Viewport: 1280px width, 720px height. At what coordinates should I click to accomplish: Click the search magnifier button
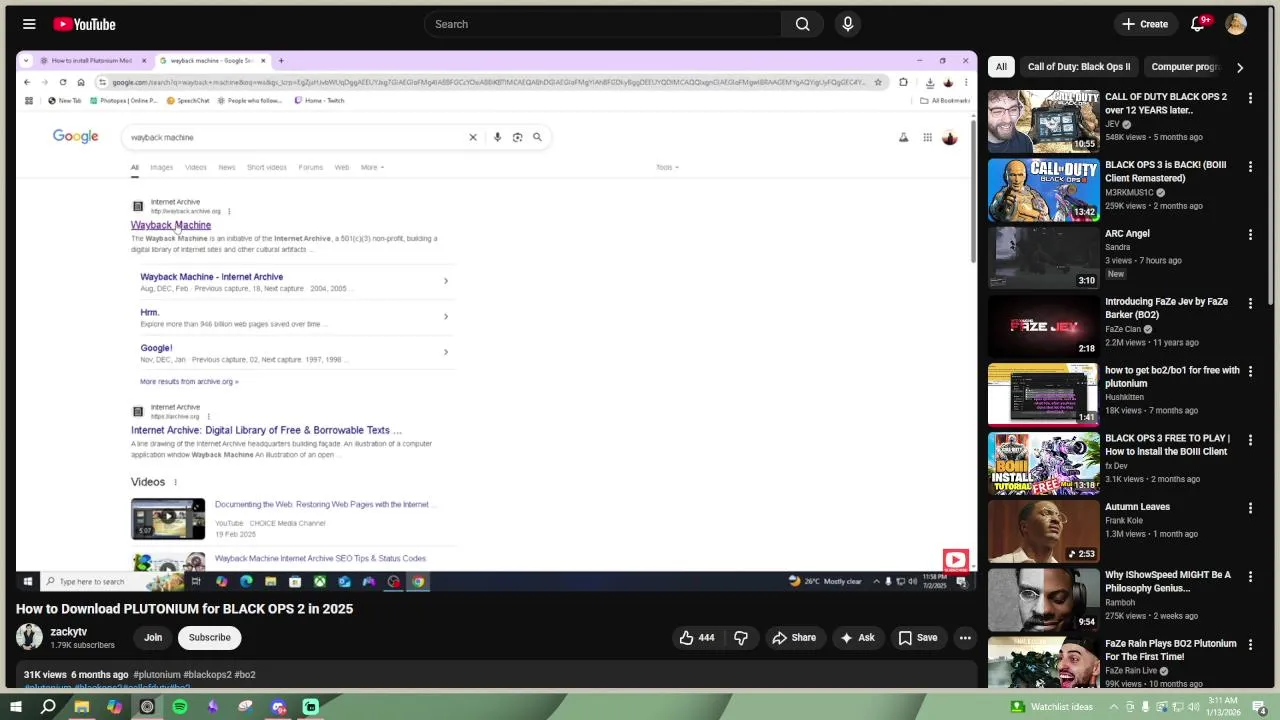(802, 24)
